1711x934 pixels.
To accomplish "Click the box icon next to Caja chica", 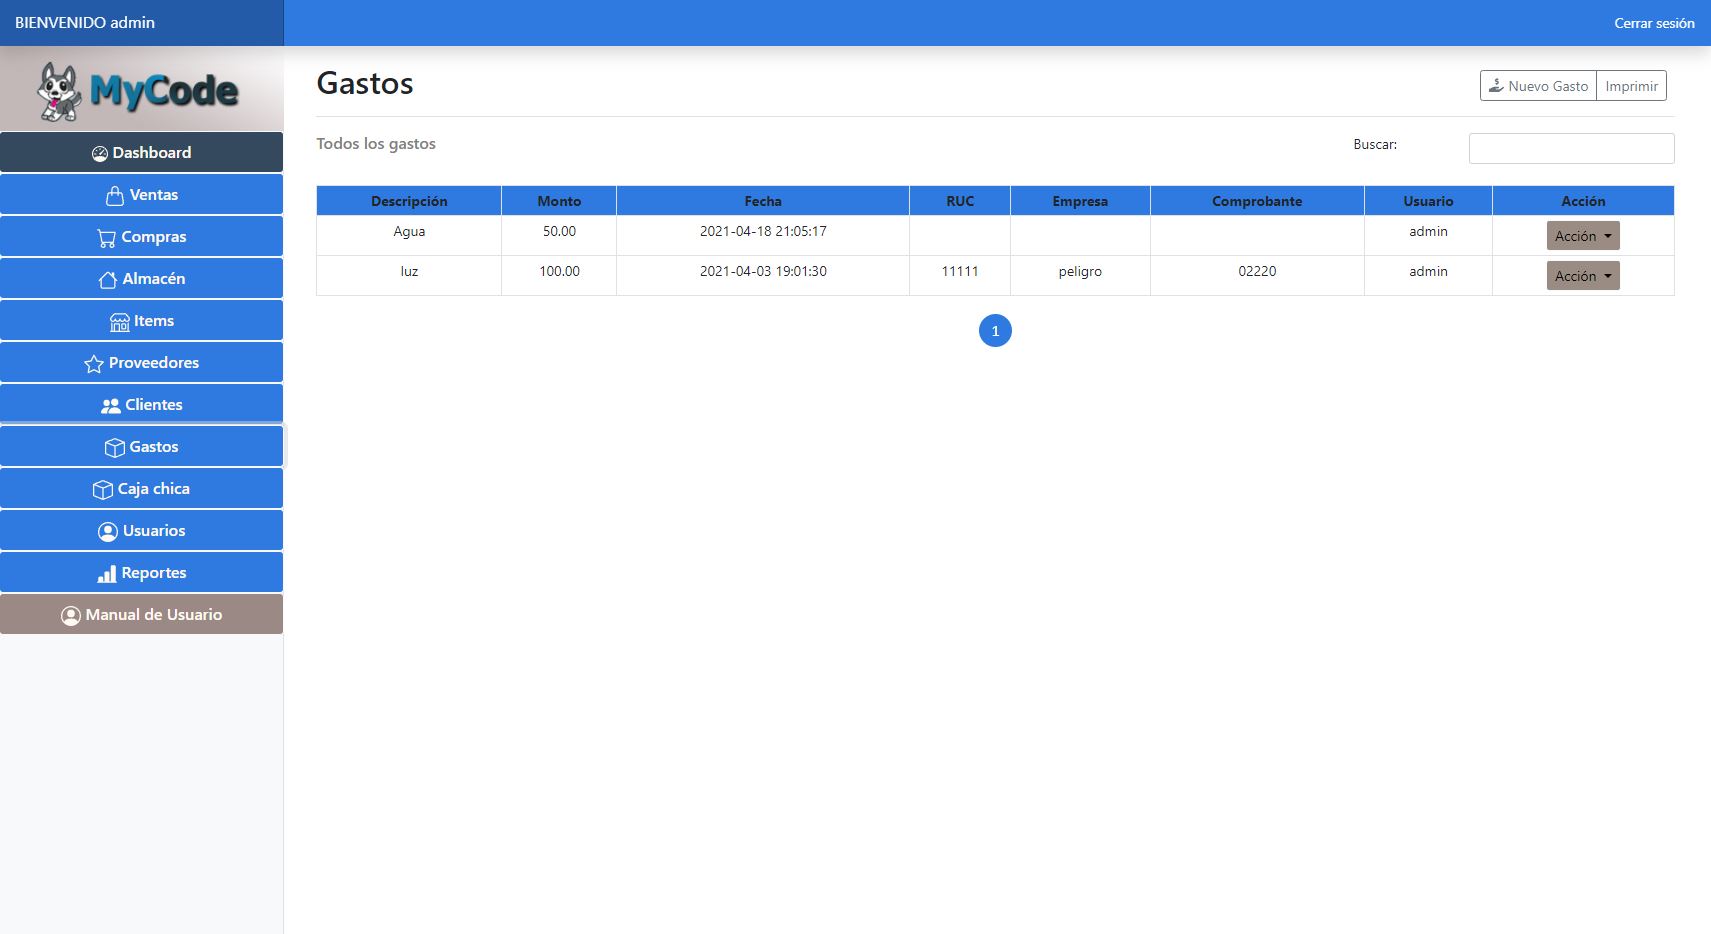I will [103, 490].
